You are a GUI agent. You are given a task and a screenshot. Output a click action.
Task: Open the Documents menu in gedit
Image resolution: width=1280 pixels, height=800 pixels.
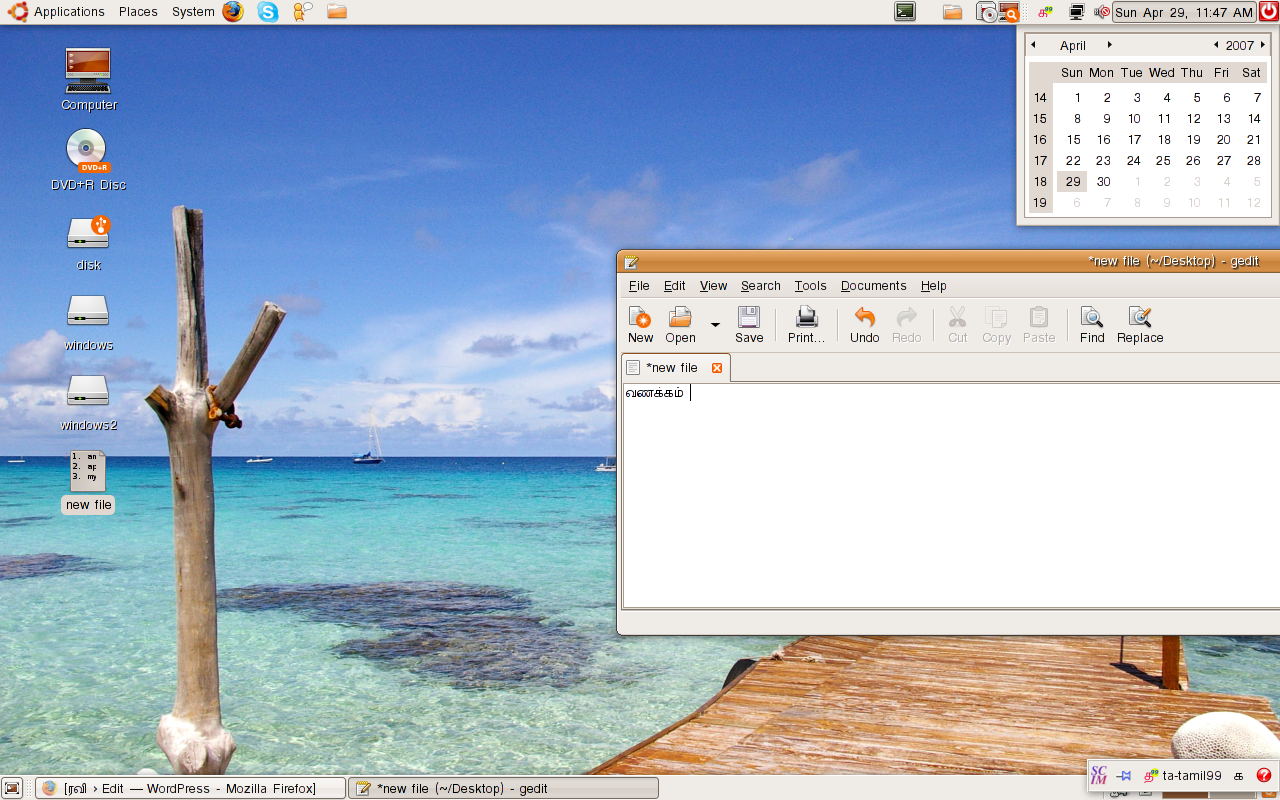pyautogui.click(x=873, y=286)
